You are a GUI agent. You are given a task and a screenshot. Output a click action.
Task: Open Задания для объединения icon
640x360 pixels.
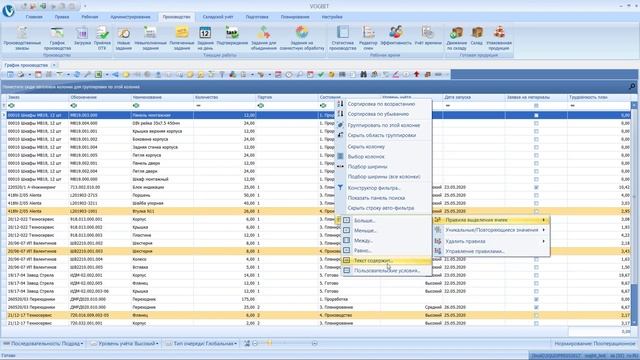(264, 38)
